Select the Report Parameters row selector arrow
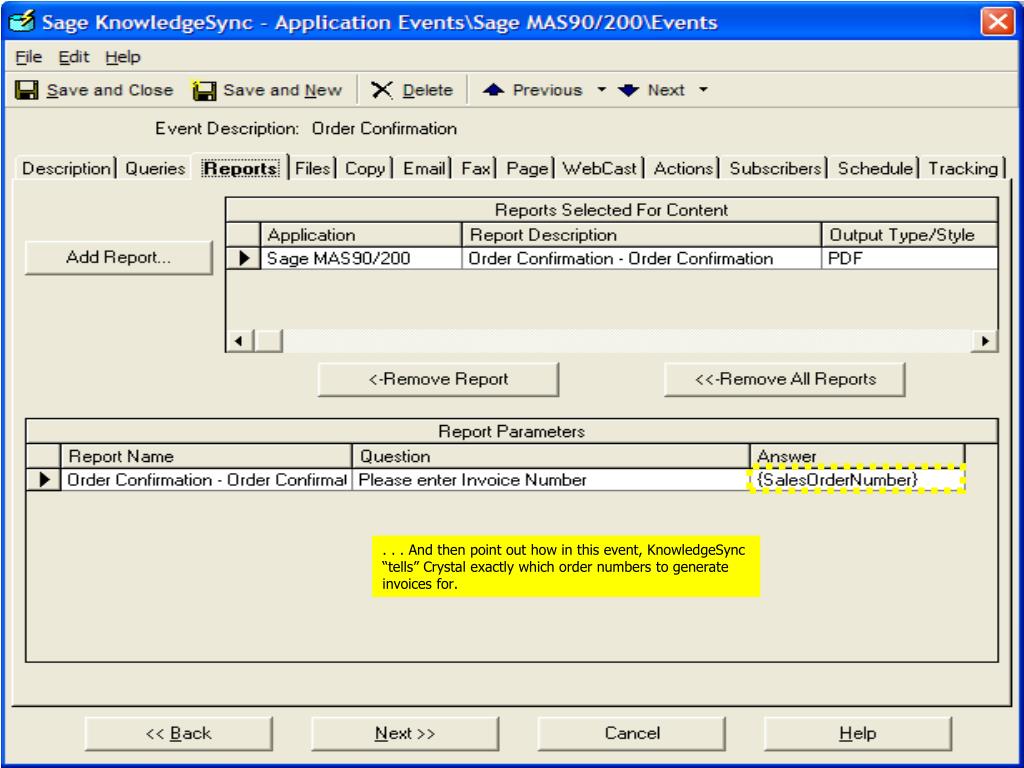This screenshot has height=768, width=1024. [x=44, y=479]
